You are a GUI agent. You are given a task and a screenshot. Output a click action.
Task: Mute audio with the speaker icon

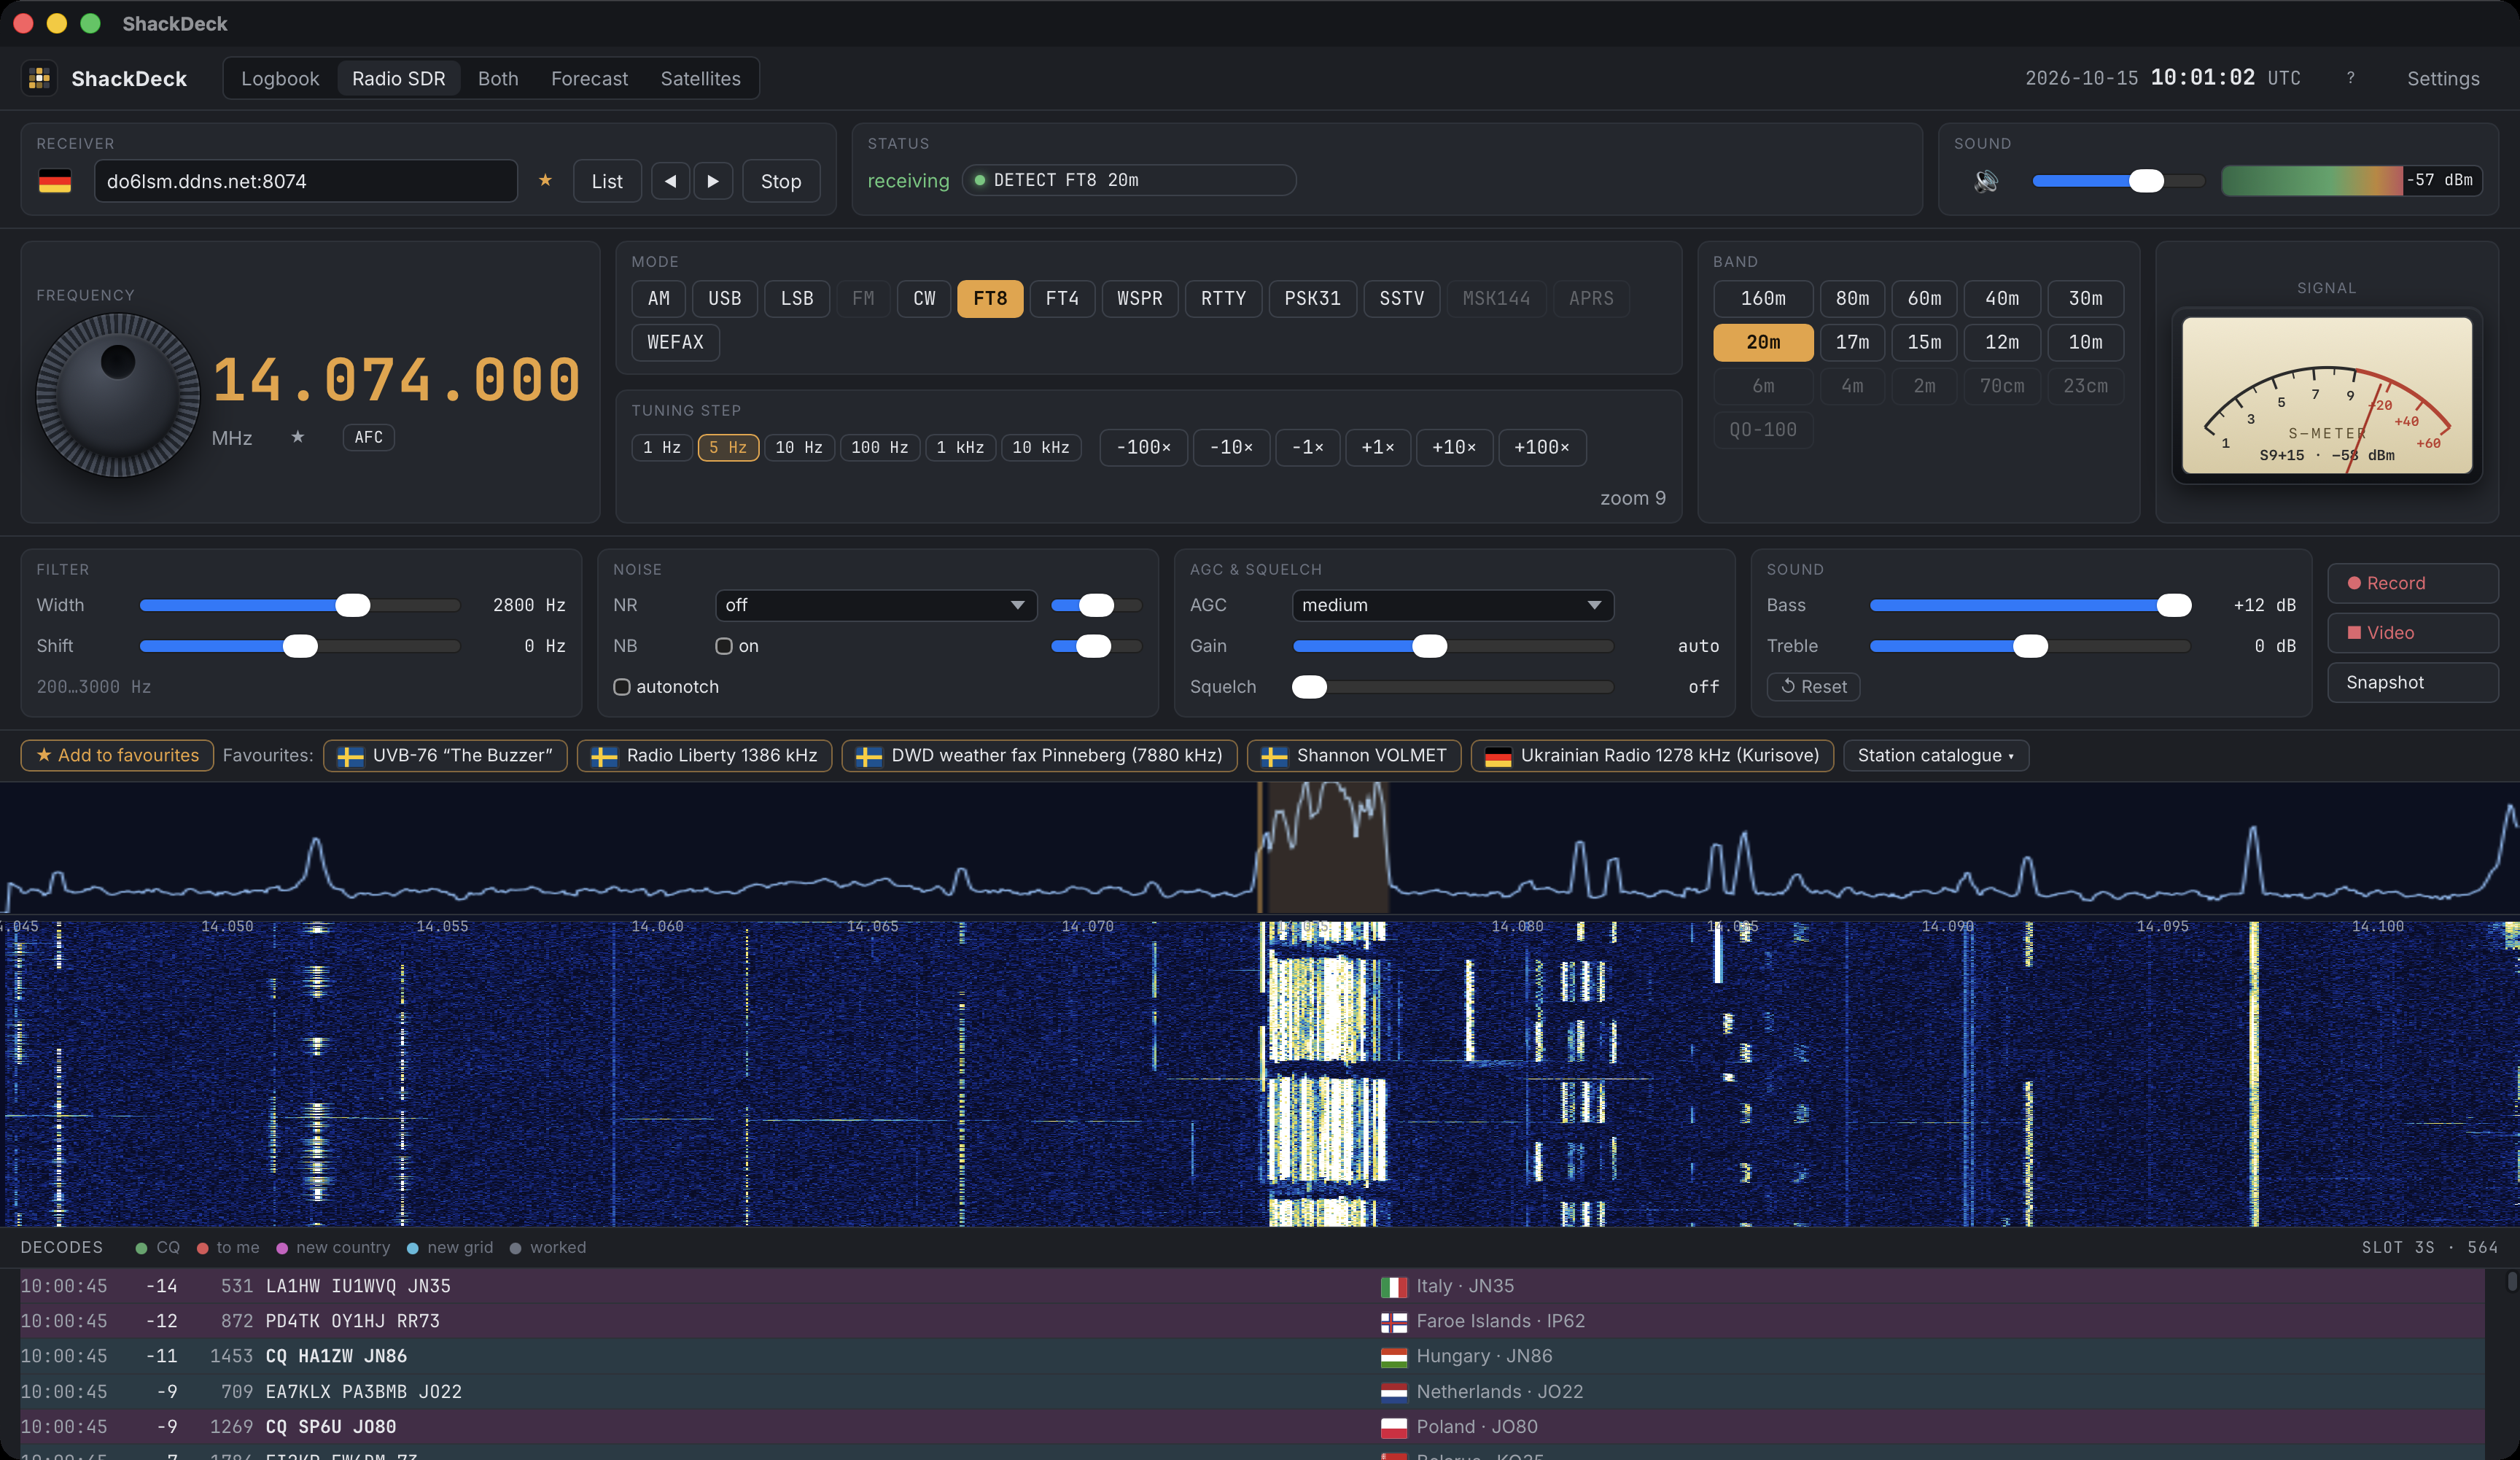(x=1986, y=181)
